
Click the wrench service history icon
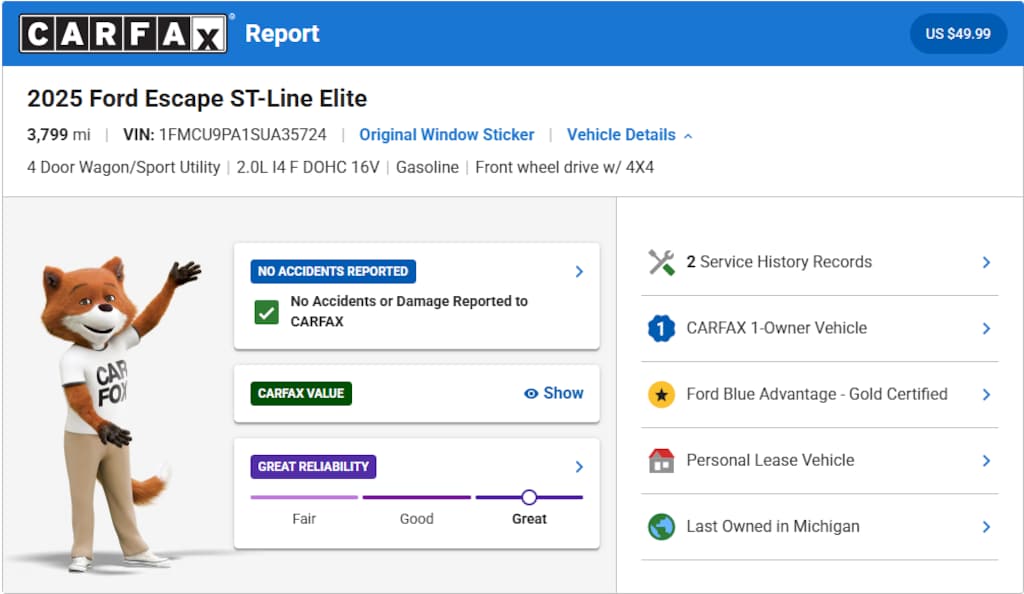(x=661, y=262)
